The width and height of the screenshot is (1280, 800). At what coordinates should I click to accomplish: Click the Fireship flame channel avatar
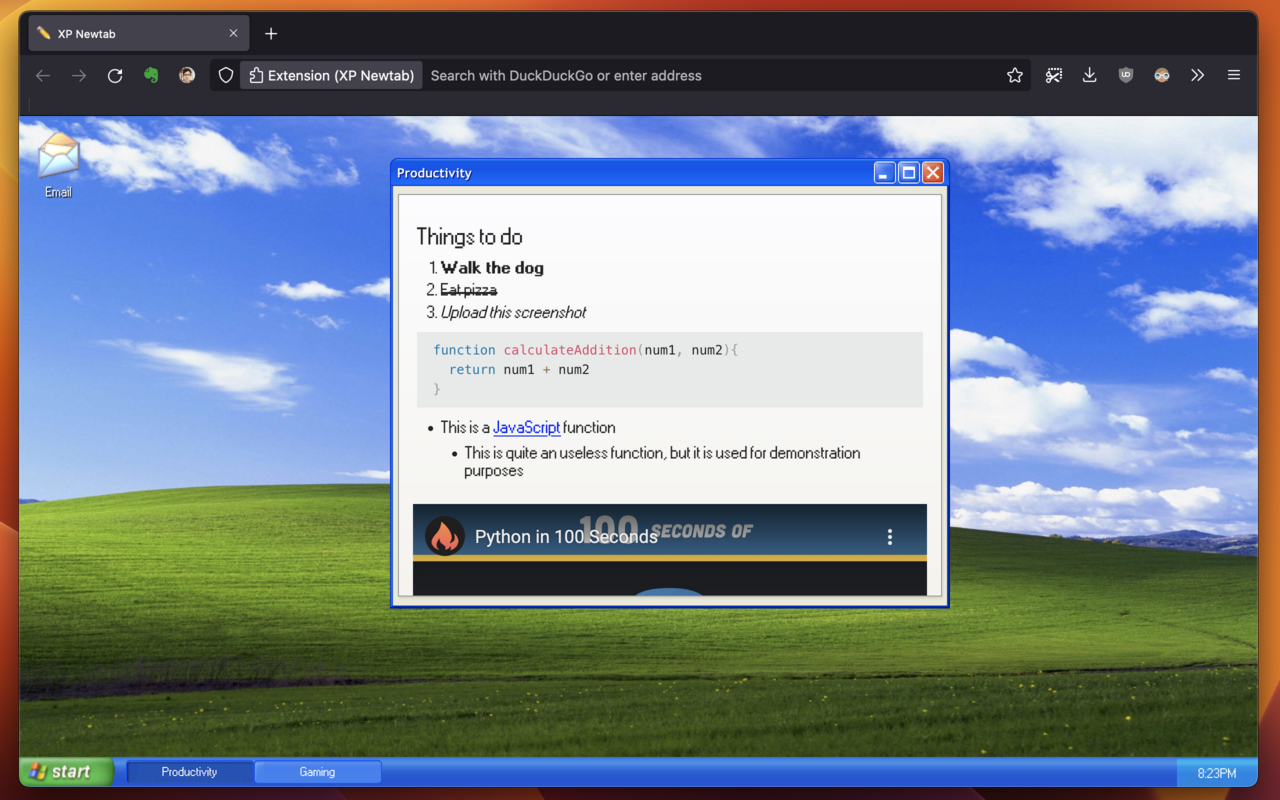[445, 536]
